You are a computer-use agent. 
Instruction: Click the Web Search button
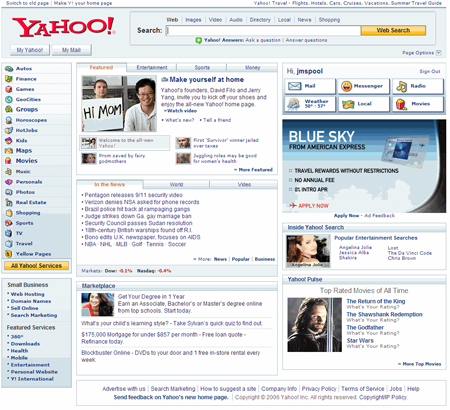393,30
